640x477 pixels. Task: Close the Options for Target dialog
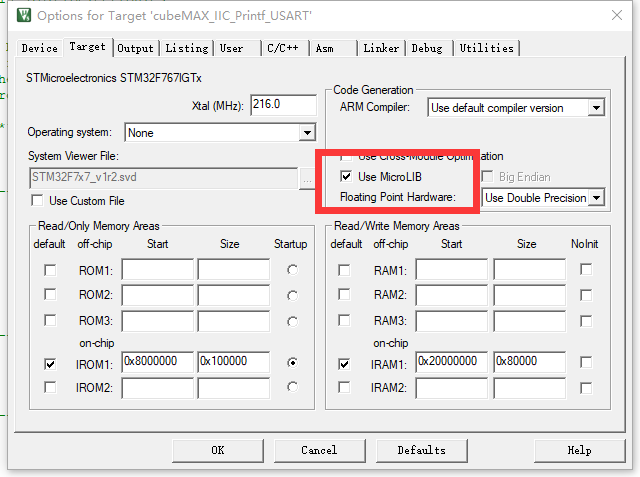[617, 16]
